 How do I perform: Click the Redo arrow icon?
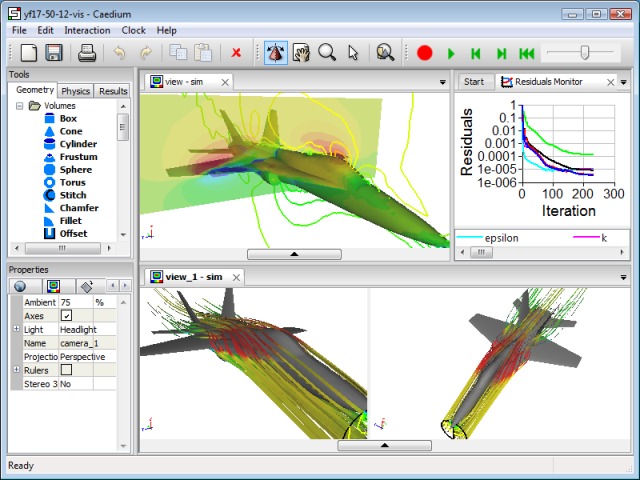[x=146, y=53]
